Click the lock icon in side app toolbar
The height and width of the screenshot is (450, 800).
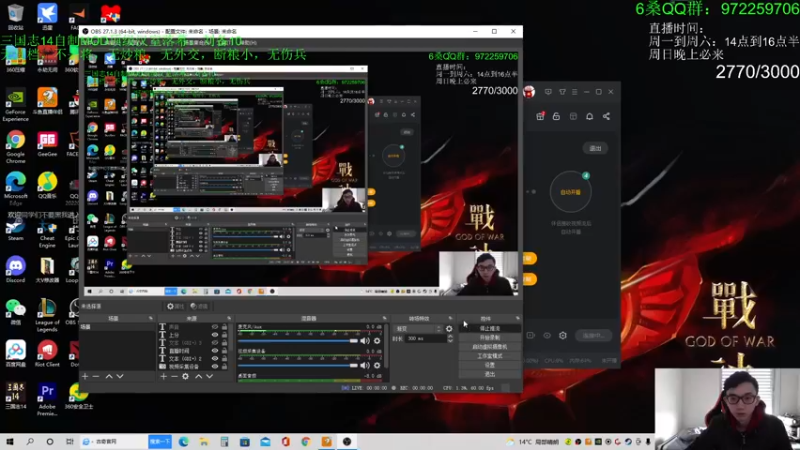click(x=556, y=116)
